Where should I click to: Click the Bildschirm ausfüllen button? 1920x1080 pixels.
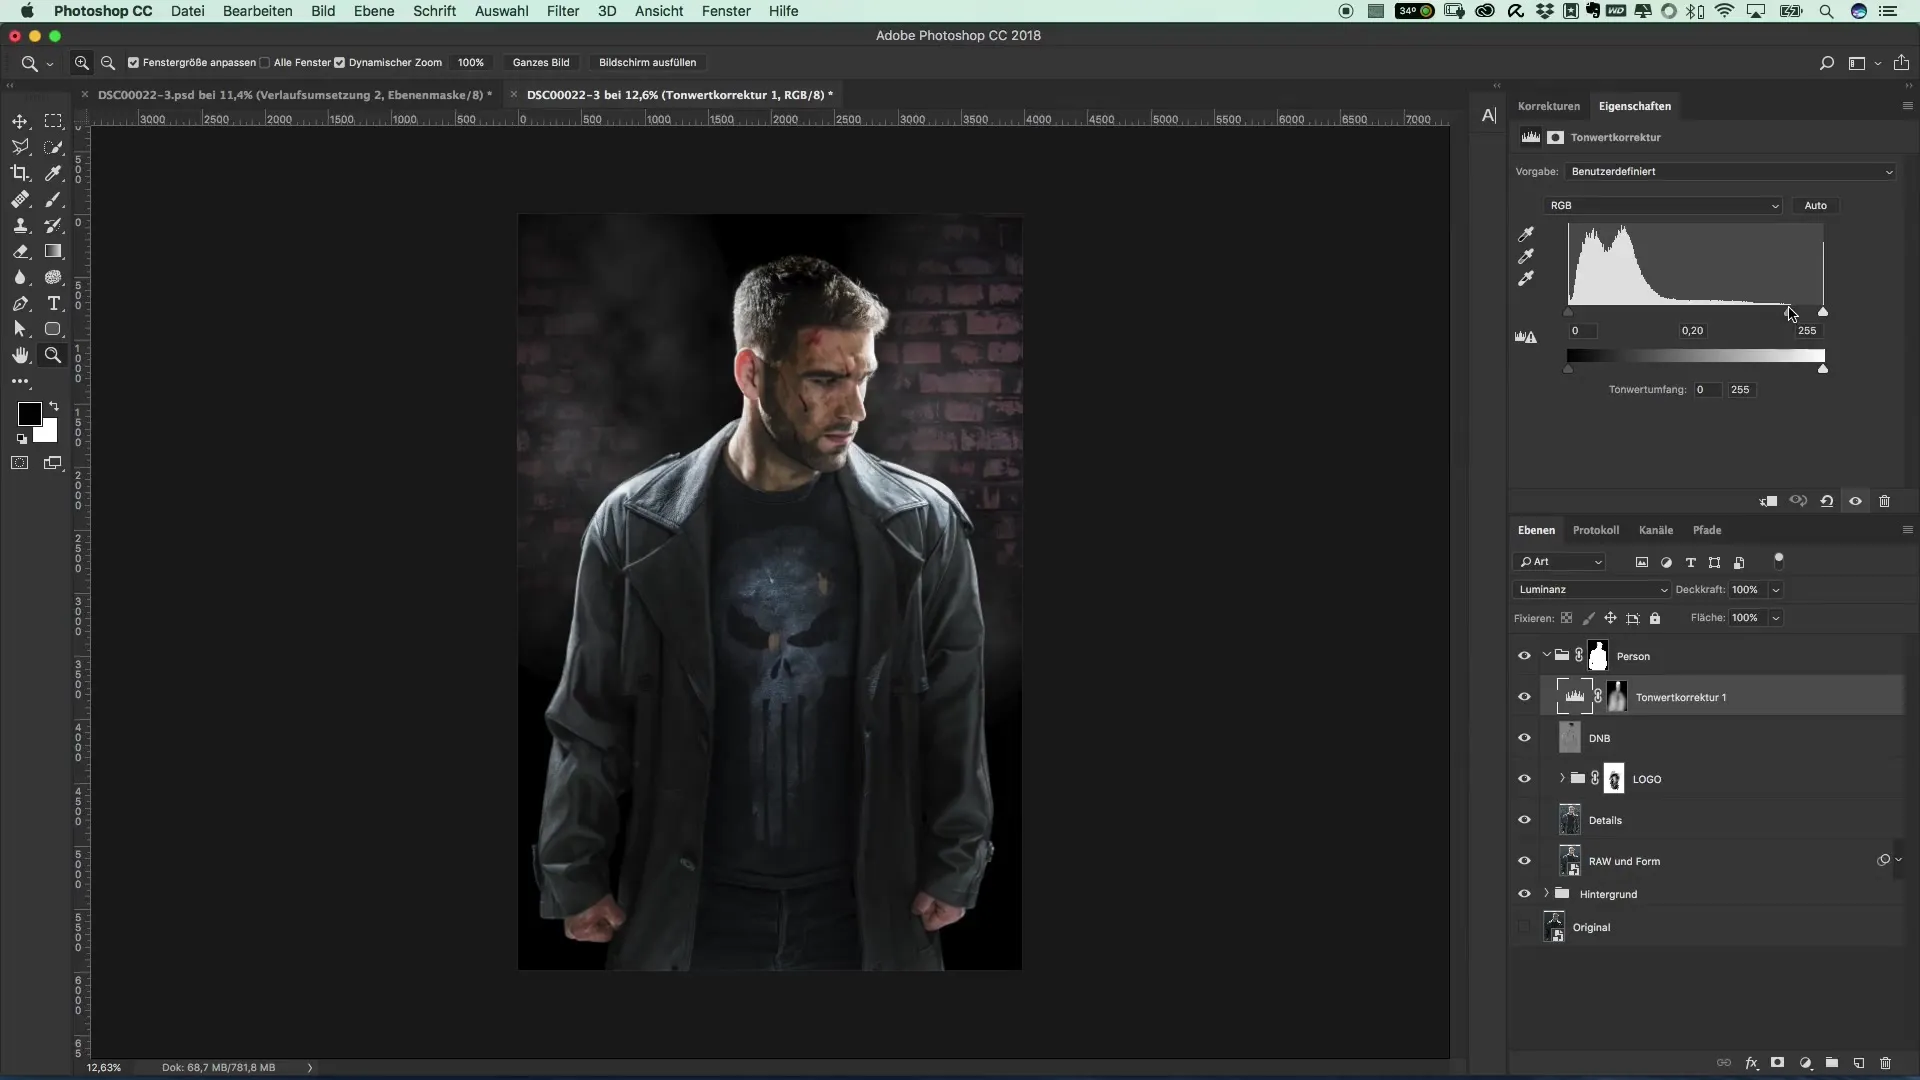(x=647, y=62)
